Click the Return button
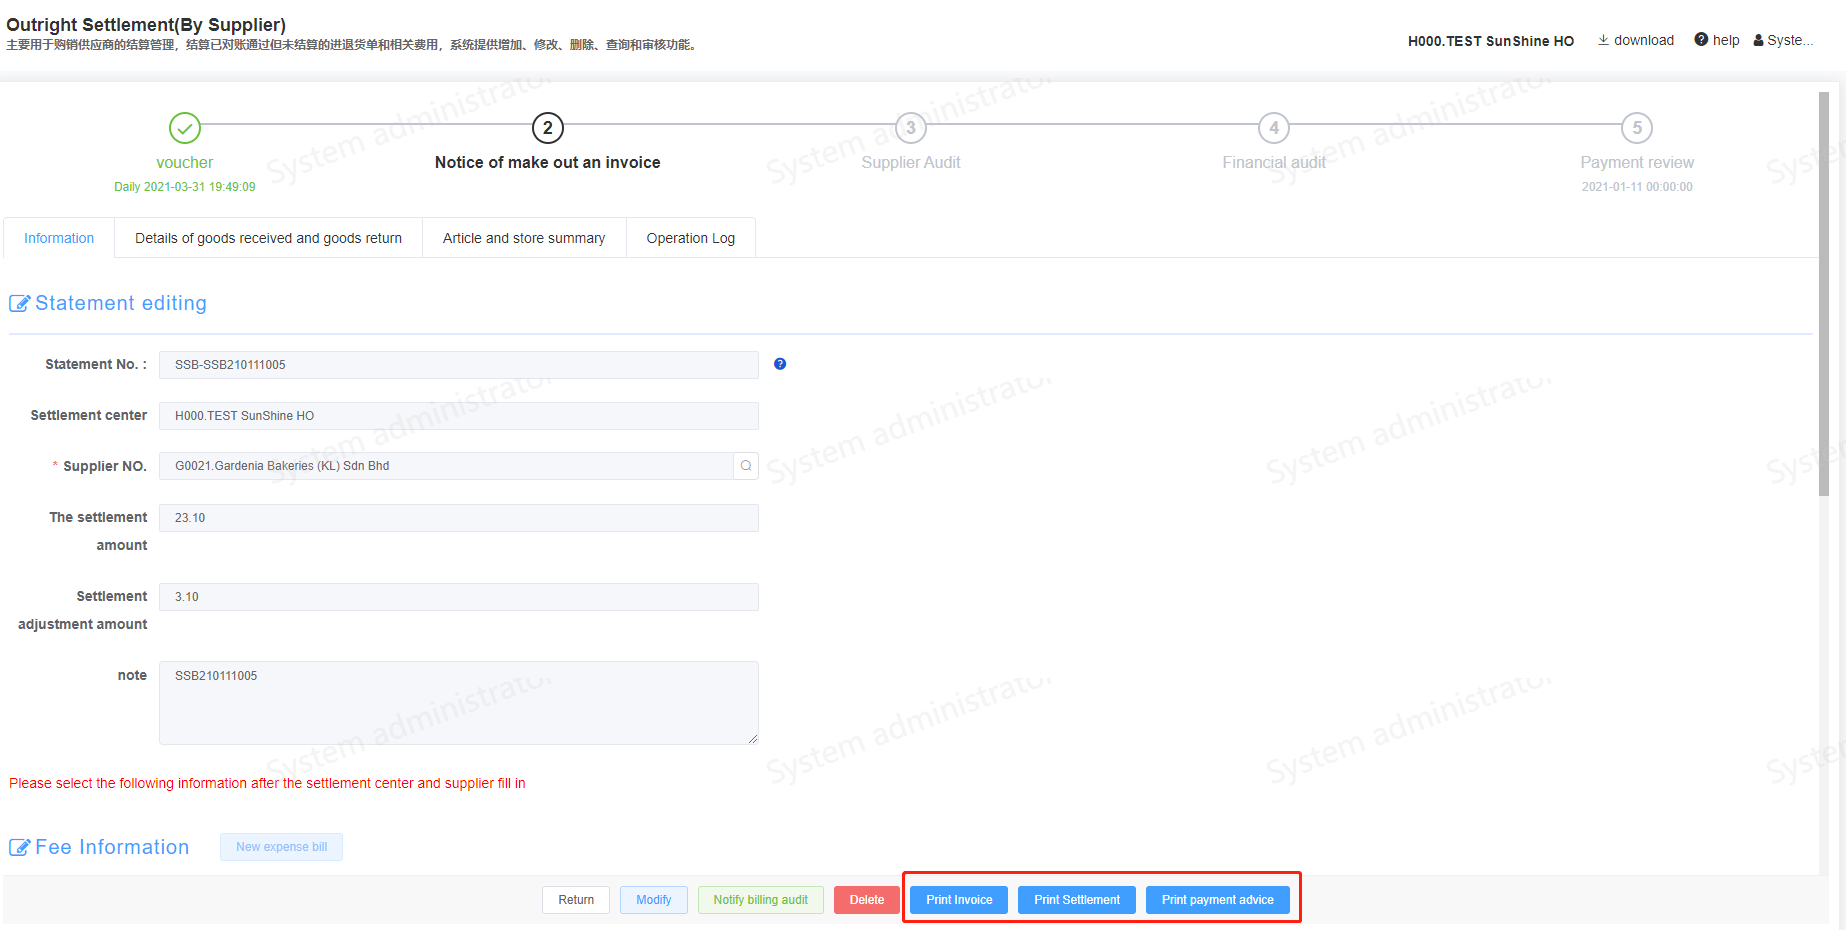The image size is (1846, 930). (576, 900)
